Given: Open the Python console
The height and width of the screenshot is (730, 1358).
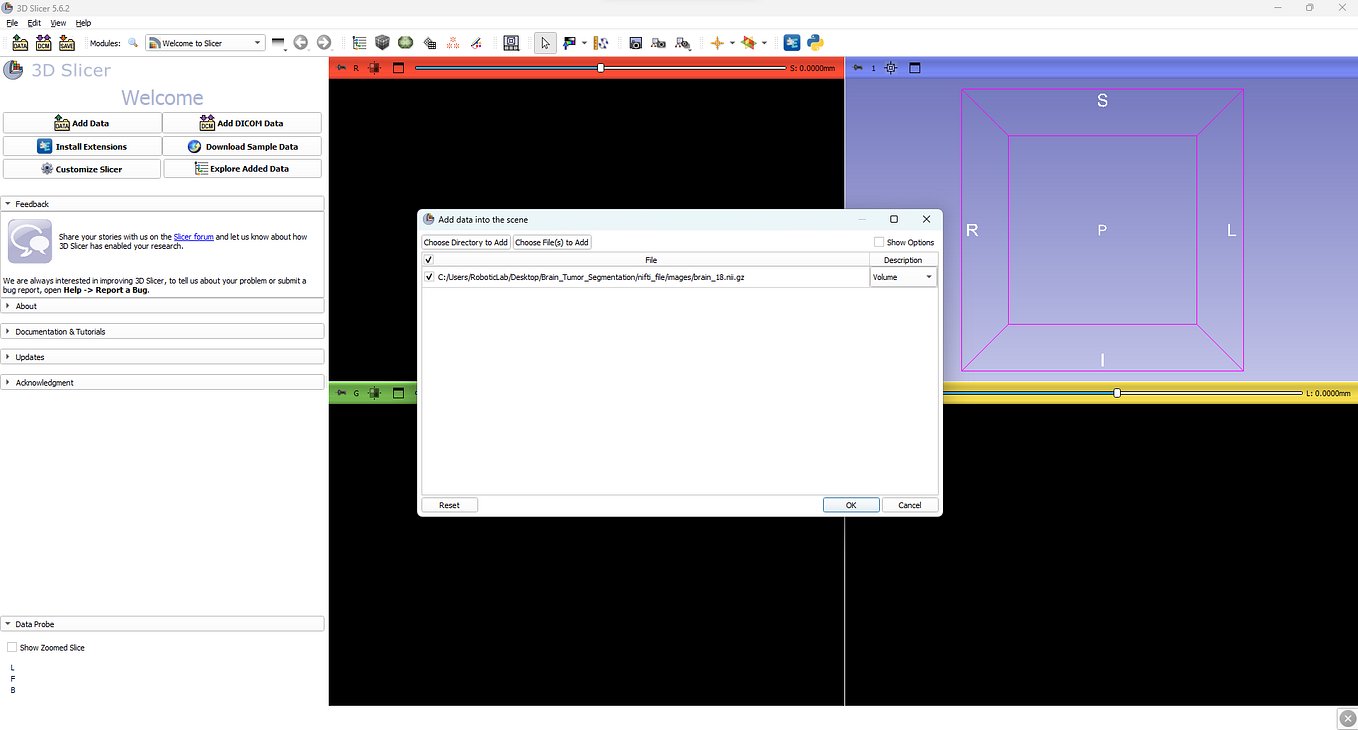Looking at the screenshot, I should coord(814,42).
